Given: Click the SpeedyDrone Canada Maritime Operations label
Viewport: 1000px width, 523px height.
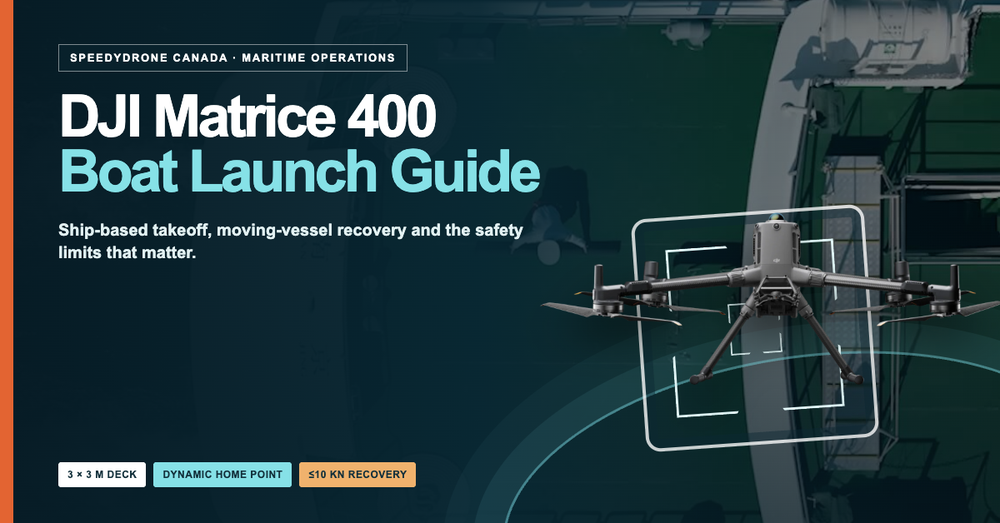Looking at the screenshot, I should tap(233, 58).
